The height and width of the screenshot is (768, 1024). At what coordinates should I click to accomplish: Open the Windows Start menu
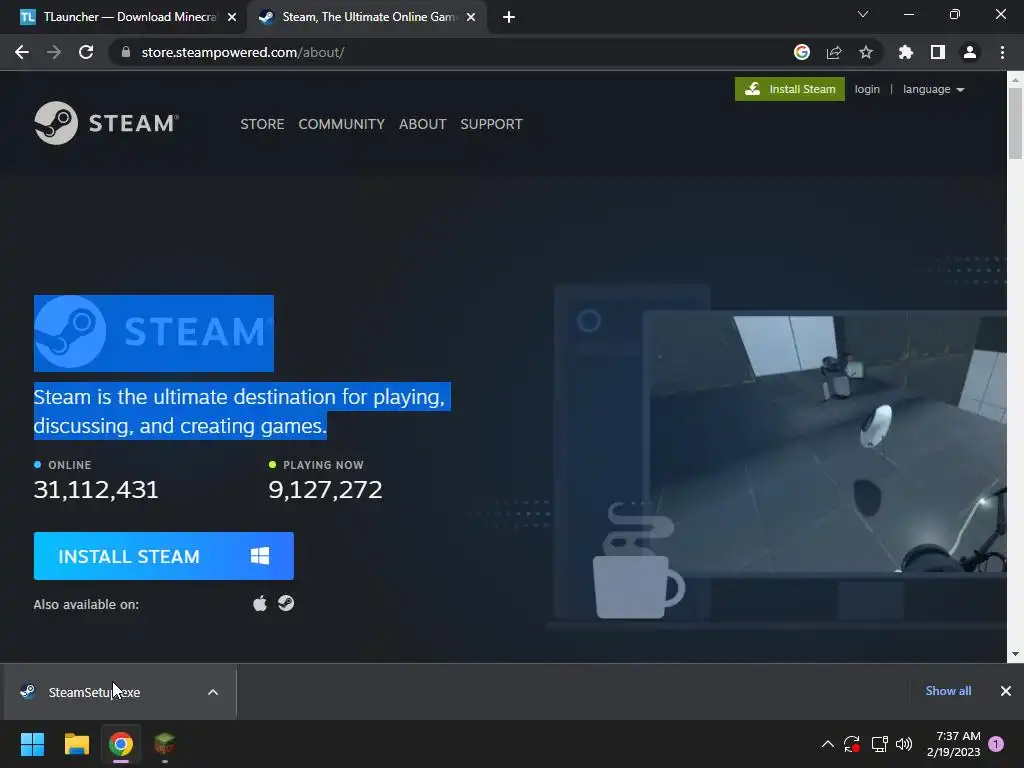32,744
